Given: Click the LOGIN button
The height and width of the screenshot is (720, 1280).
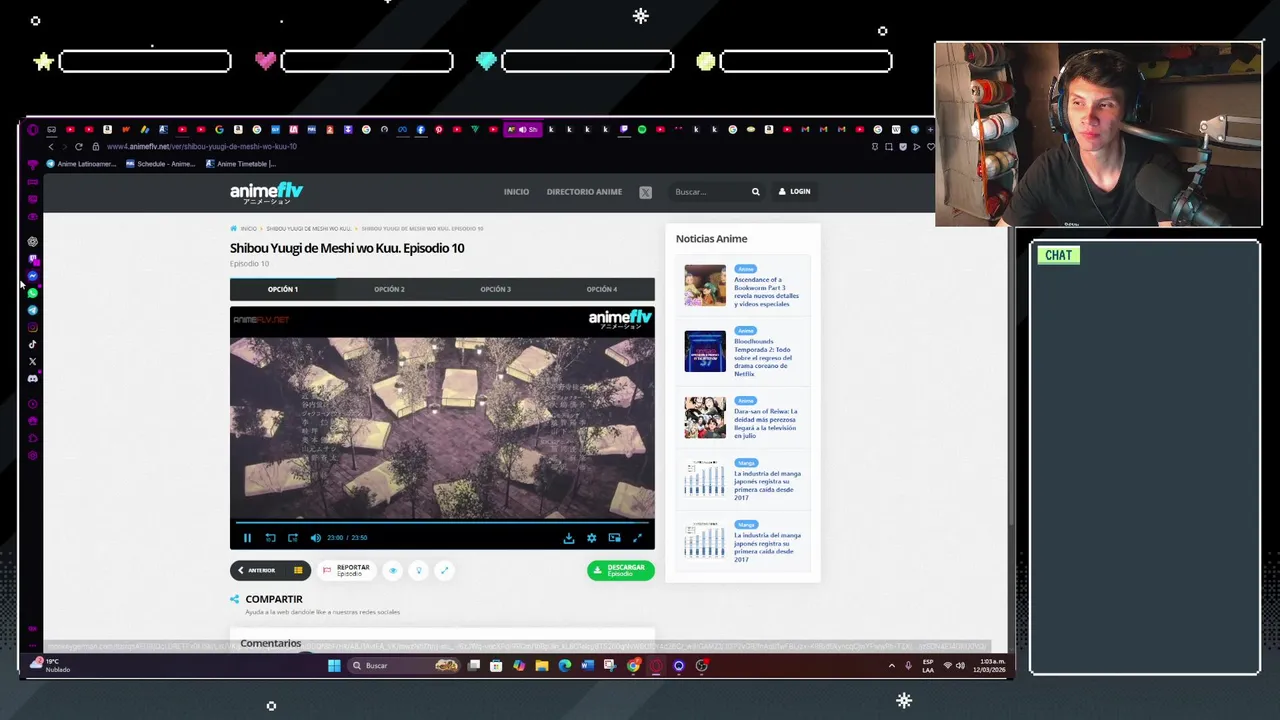Looking at the screenshot, I should pos(794,192).
